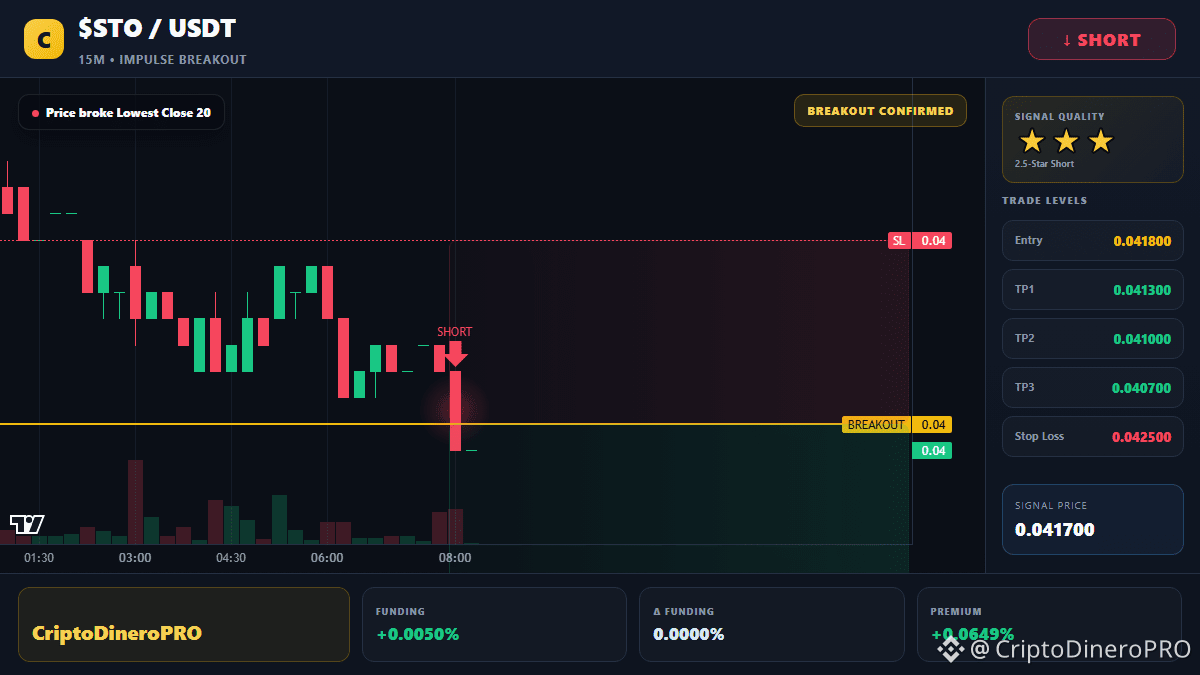Click the 15M Impulse Breakout subtitle

(162, 60)
